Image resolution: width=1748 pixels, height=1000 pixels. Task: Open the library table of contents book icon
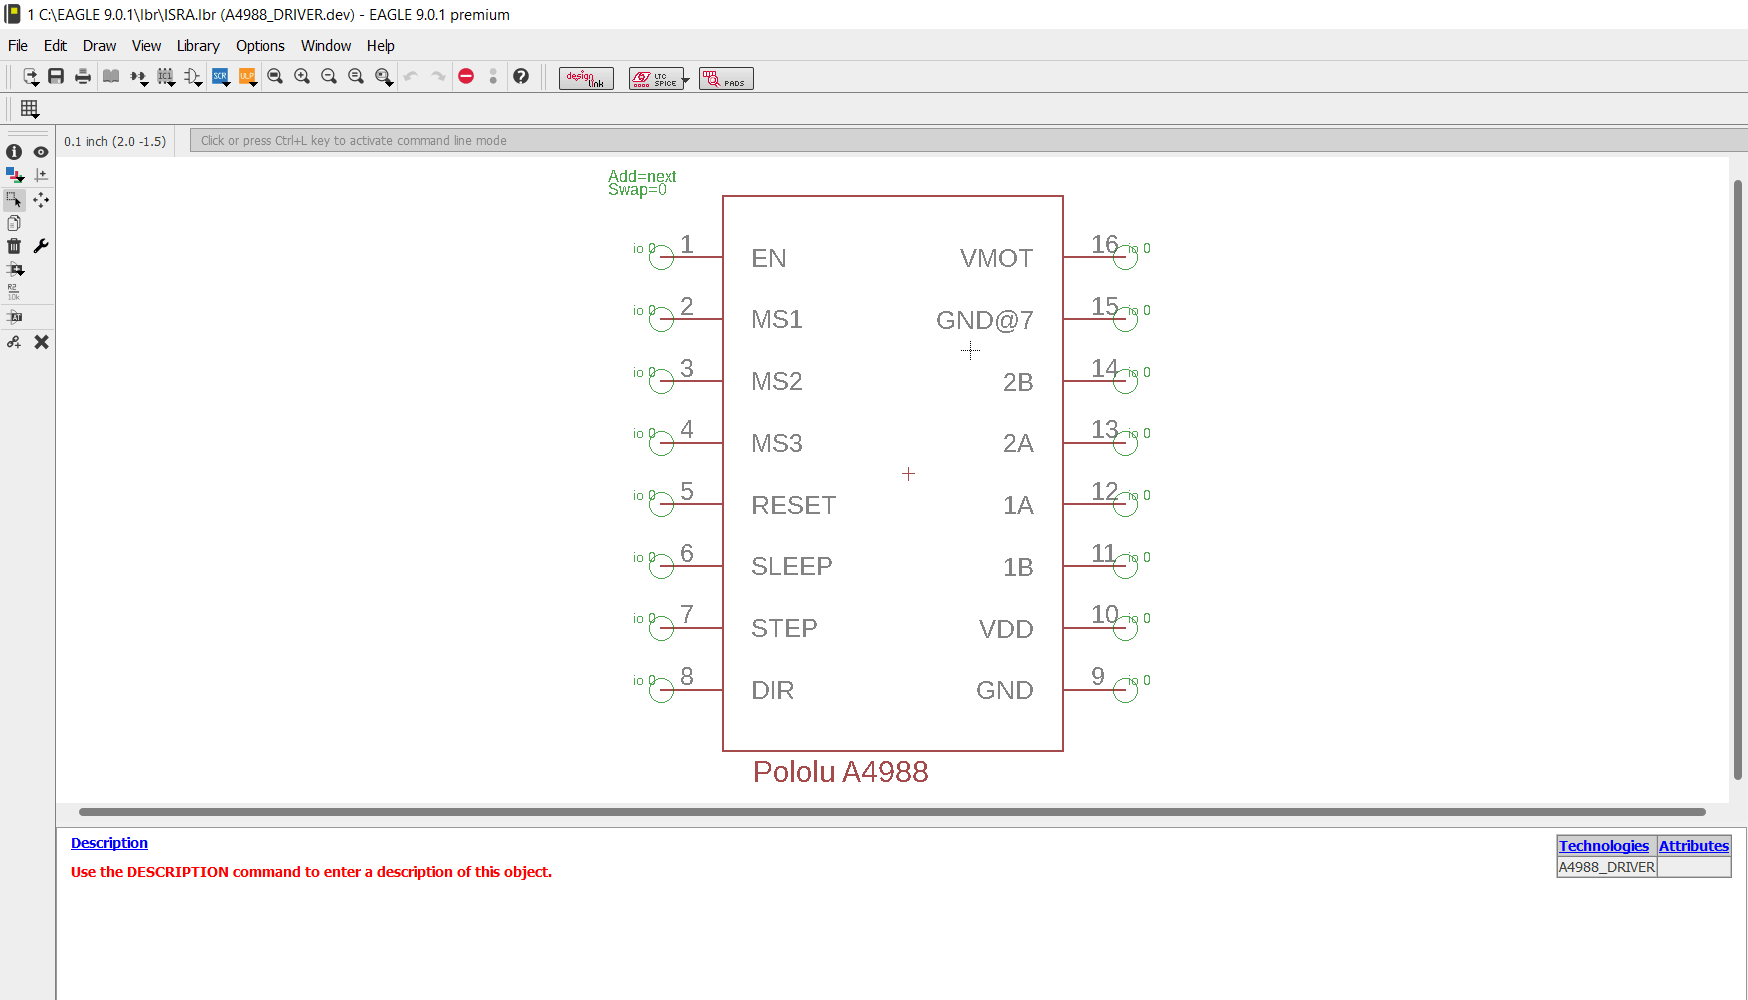111,76
